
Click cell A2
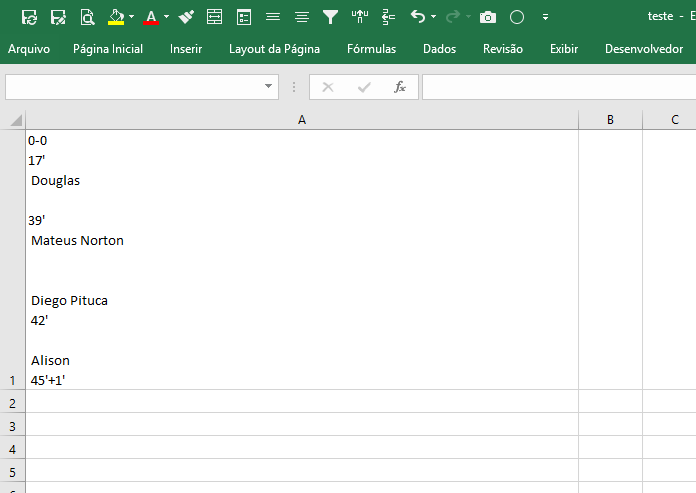[x=302, y=401]
